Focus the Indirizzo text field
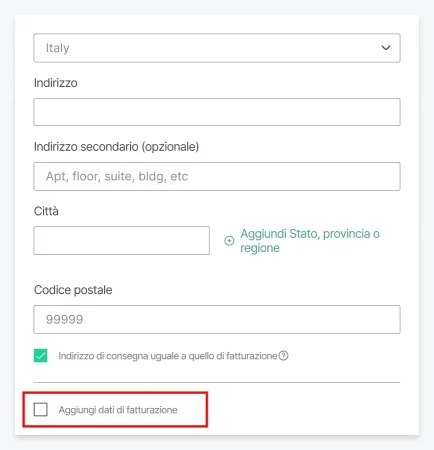This screenshot has height=450, width=434. pyautogui.click(x=217, y=112)
